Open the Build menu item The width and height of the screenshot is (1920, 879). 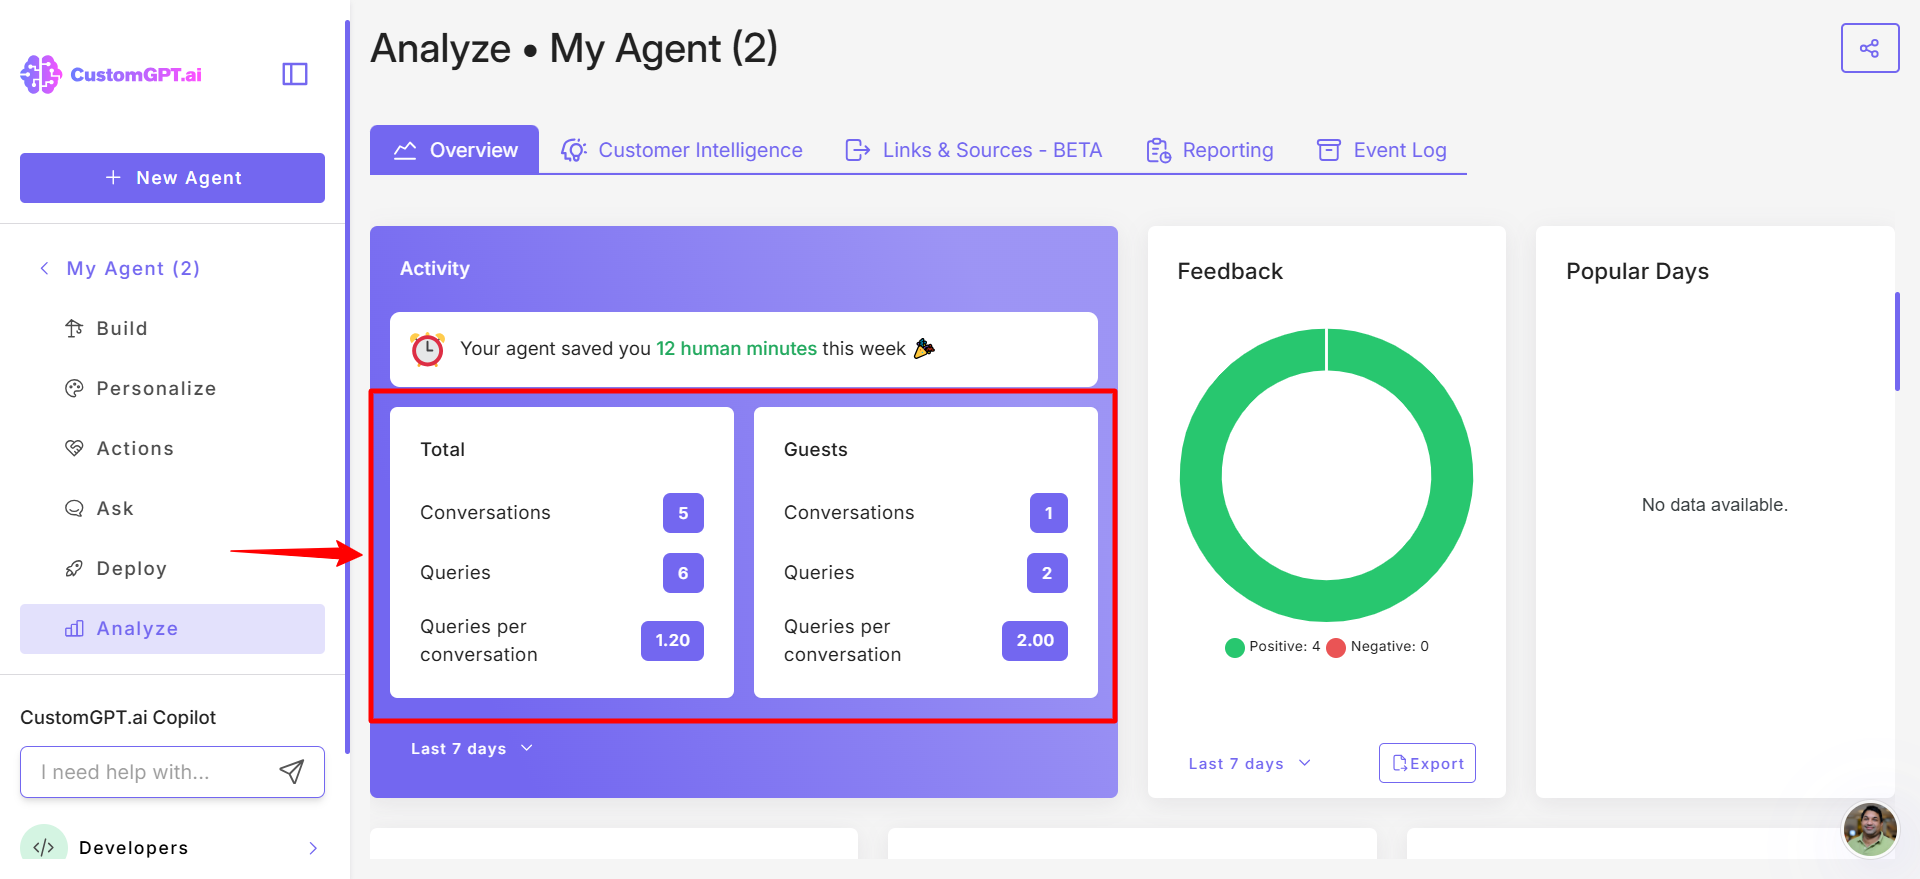coord(172,328)
